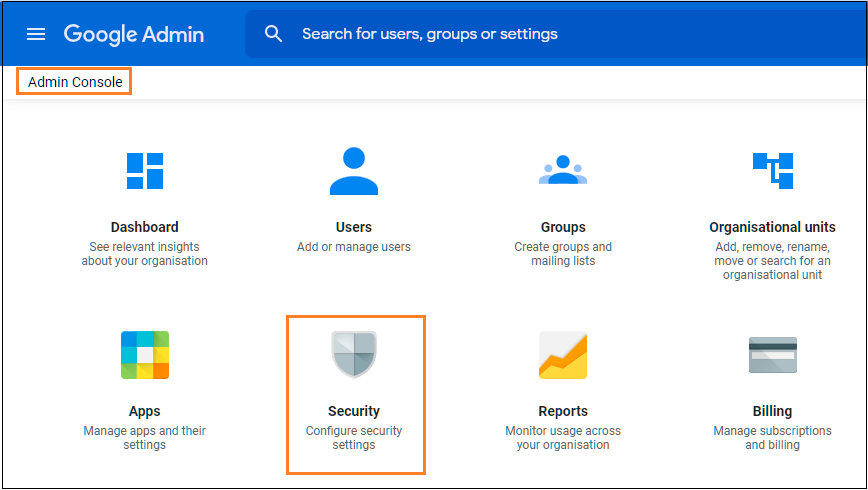This screenshot has height=490, width=868.
Task: Open the Reports heading link
Action: (x=563, y=411)
